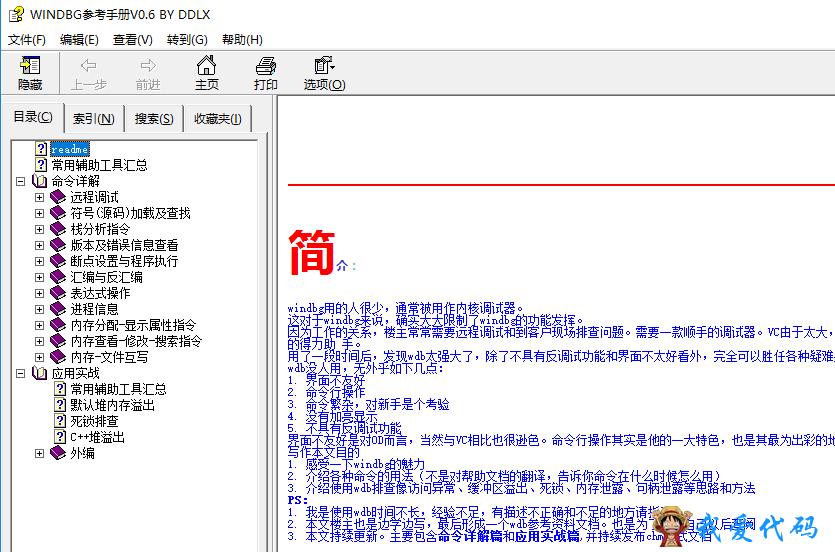Open the 版本及错误信息查看 topic

point(124,245)
